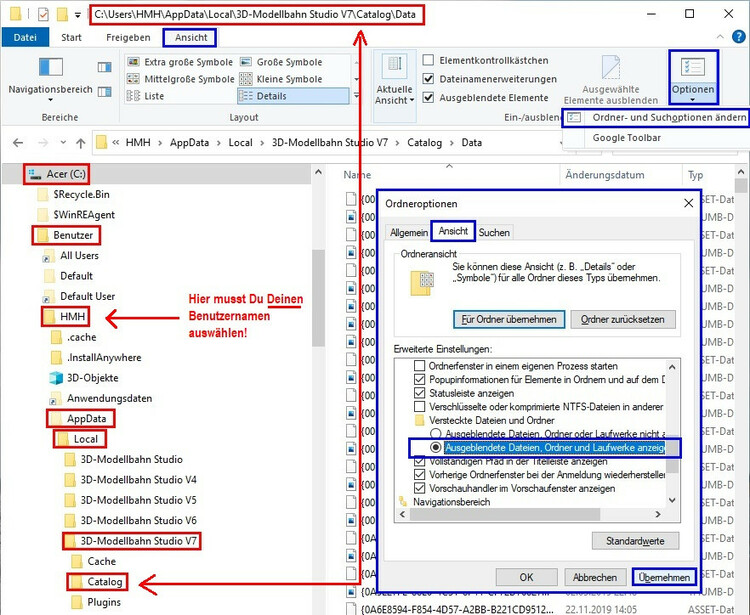Choose Große Symbole layout
This screenshot has height=615, width=750.
click(x=281, y=62)
